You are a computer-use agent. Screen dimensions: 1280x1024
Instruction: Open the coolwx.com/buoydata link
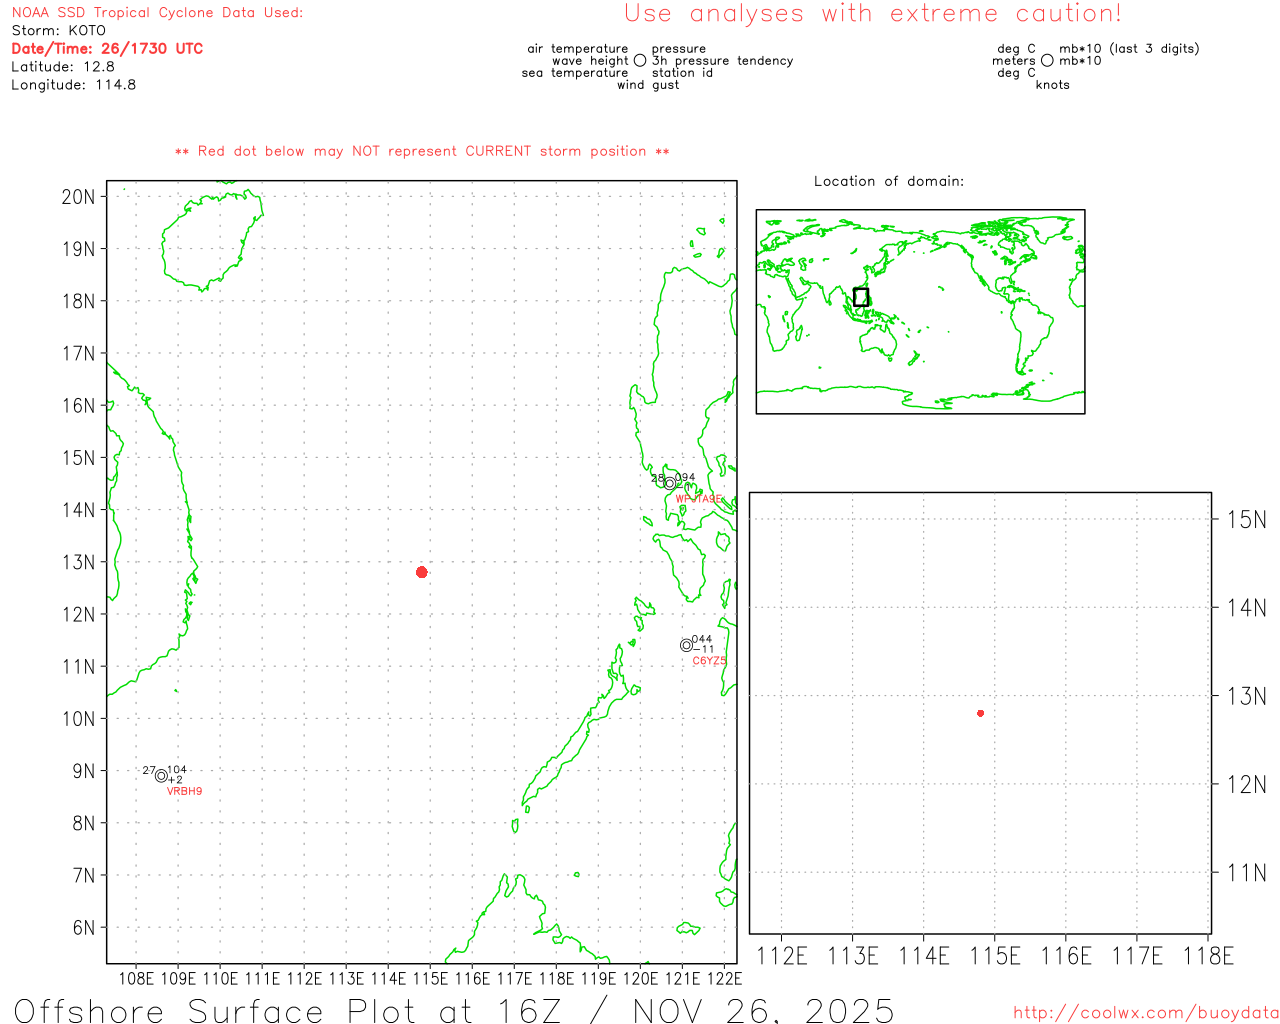[x=1146, y=1013]
